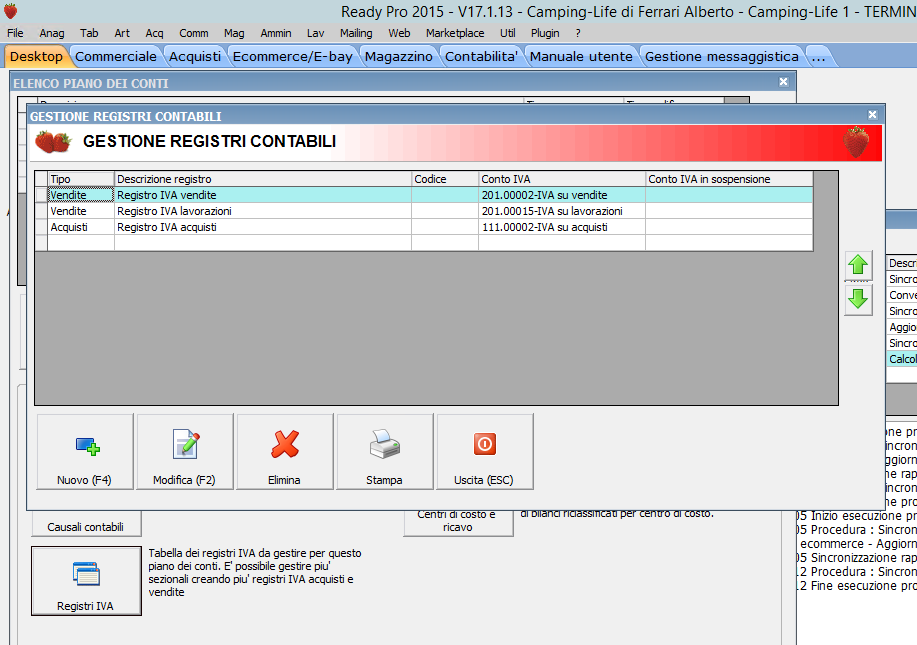Viewport: 917px width, 645px height.
Task: Close the Gestione Registri Contabili dialog
Action: pos(872,115)
